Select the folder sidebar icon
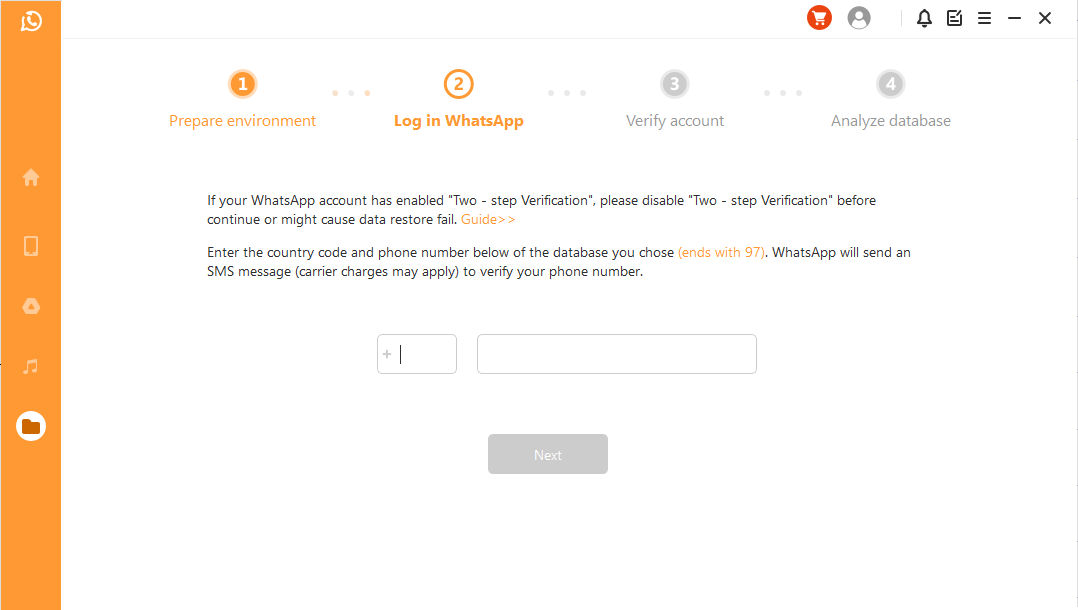Viewport: 1078px width, 610px height. click(x=31, y=426)
